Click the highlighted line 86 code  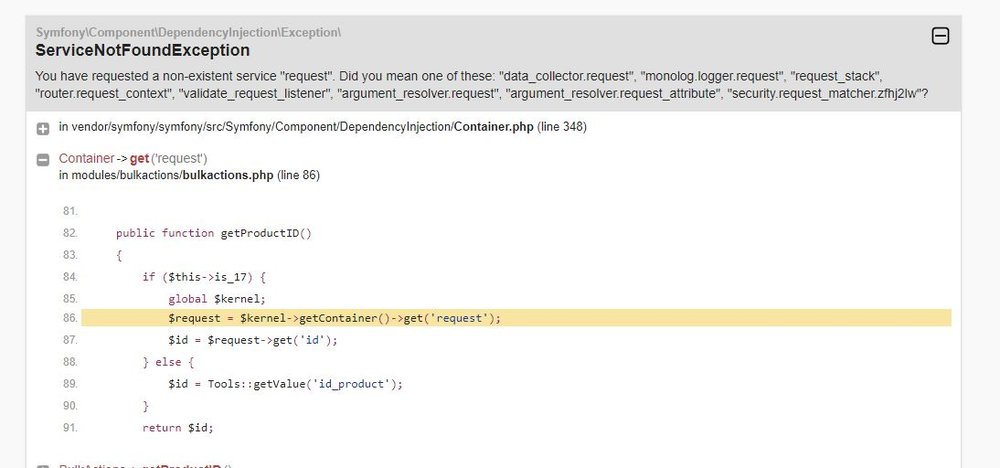pos(334,318)
